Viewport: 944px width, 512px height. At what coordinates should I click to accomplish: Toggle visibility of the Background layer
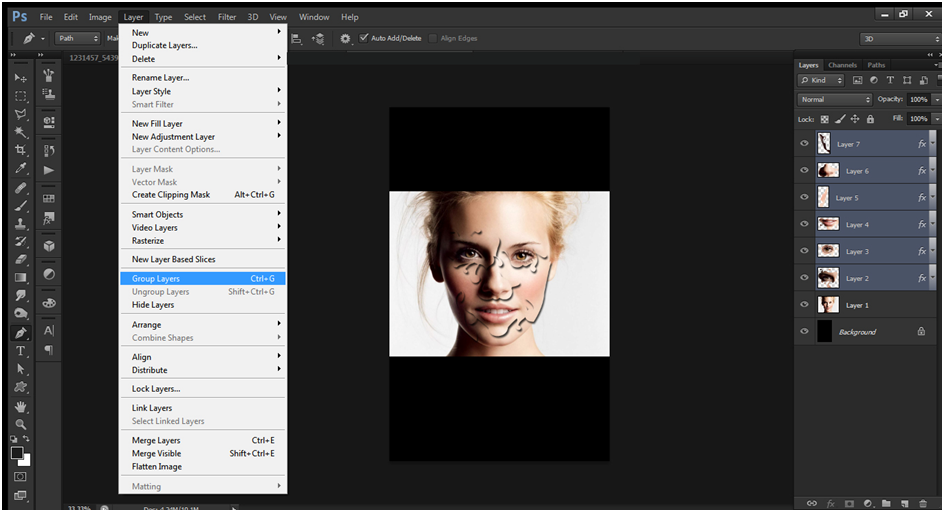804,331
